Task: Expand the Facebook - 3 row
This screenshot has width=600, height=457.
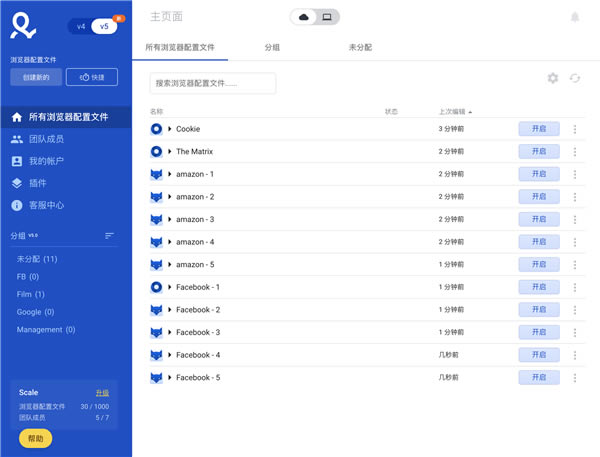Action: coord(170,332)
